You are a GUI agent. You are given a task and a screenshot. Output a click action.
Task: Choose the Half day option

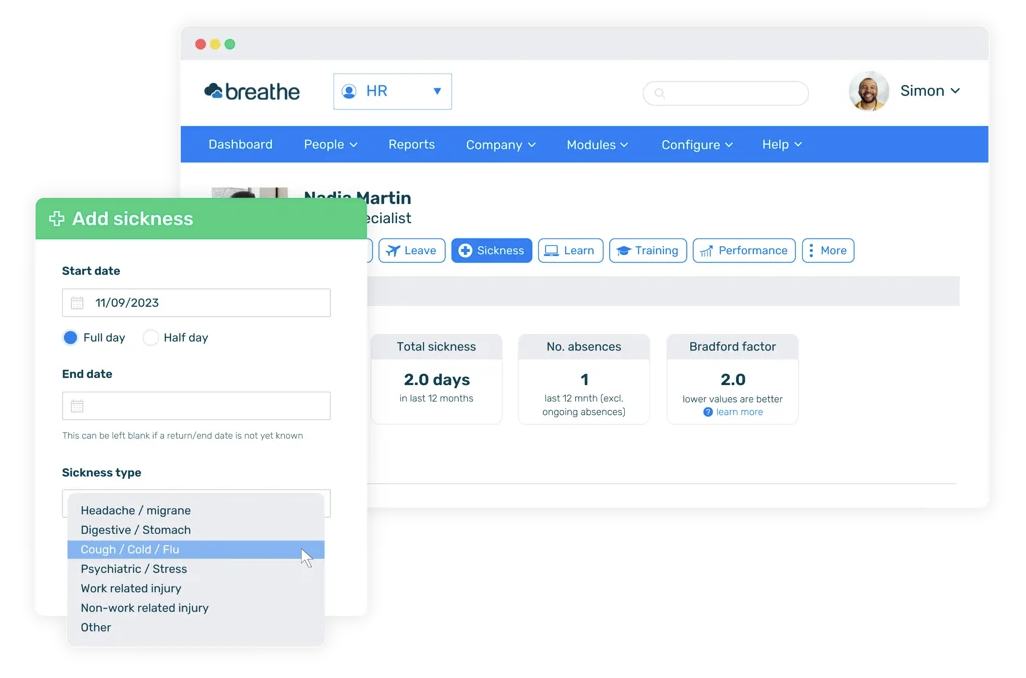coord(150,338)
